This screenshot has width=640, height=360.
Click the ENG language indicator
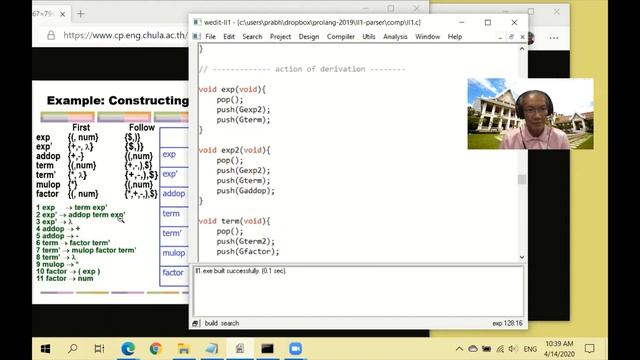click(530, 349)
